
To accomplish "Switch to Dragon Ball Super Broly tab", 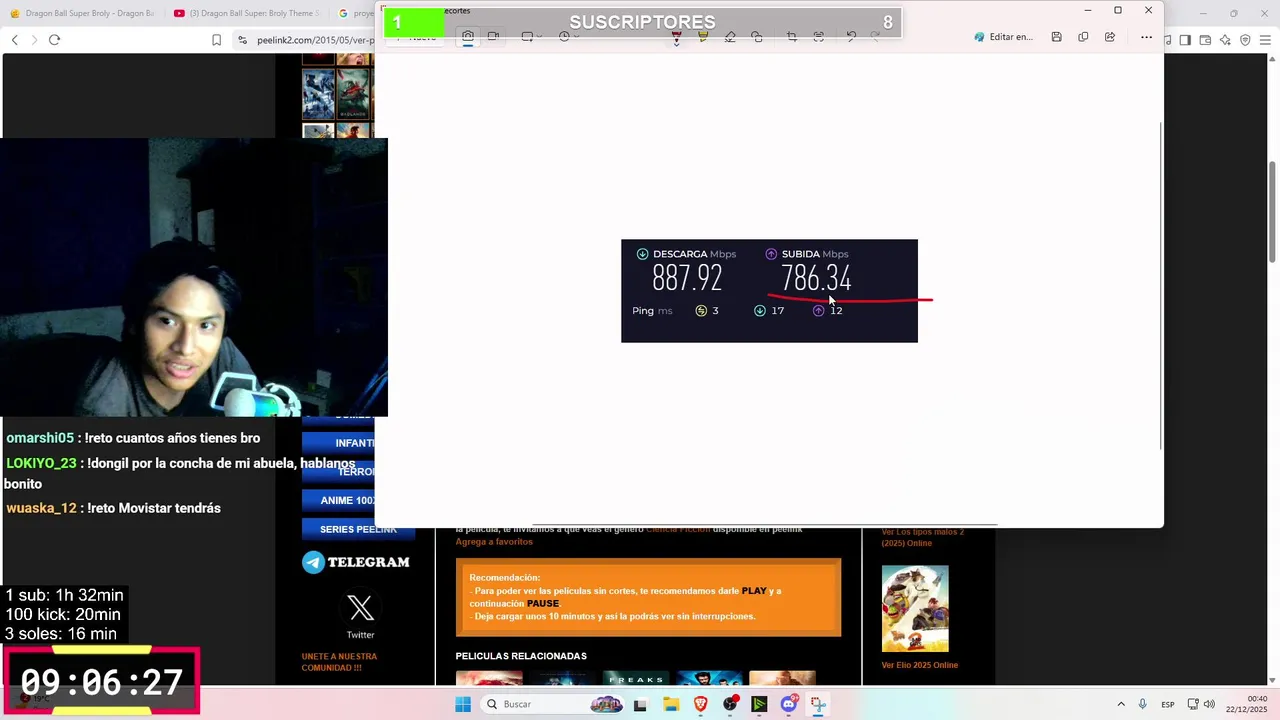I will tap(82, 13).
